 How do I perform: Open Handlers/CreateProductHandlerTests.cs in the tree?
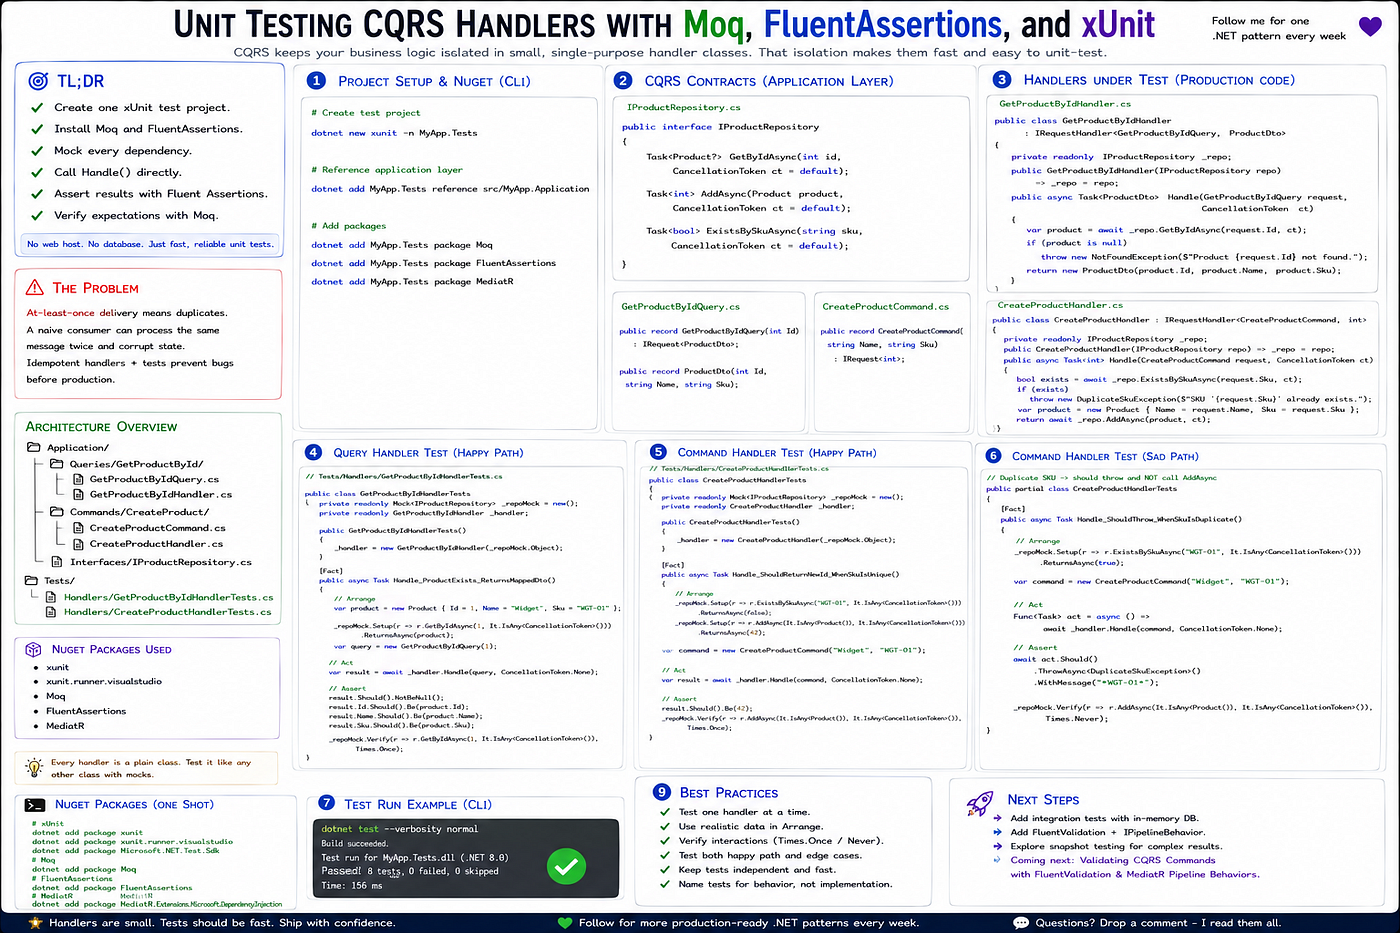(x=168, y=612)
